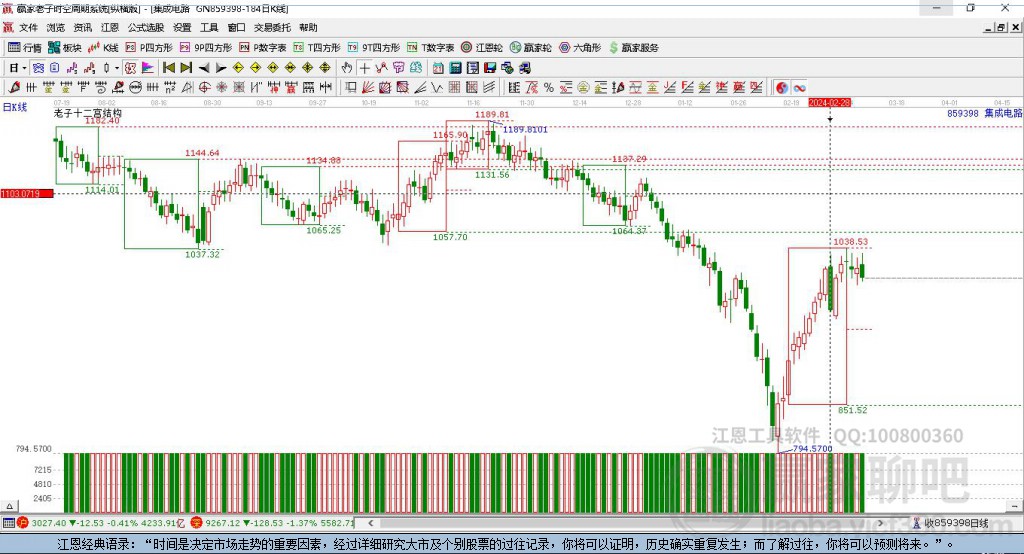Open the 交易委托 menu
Screen dimensions: 1024x554
click(272, 27)
